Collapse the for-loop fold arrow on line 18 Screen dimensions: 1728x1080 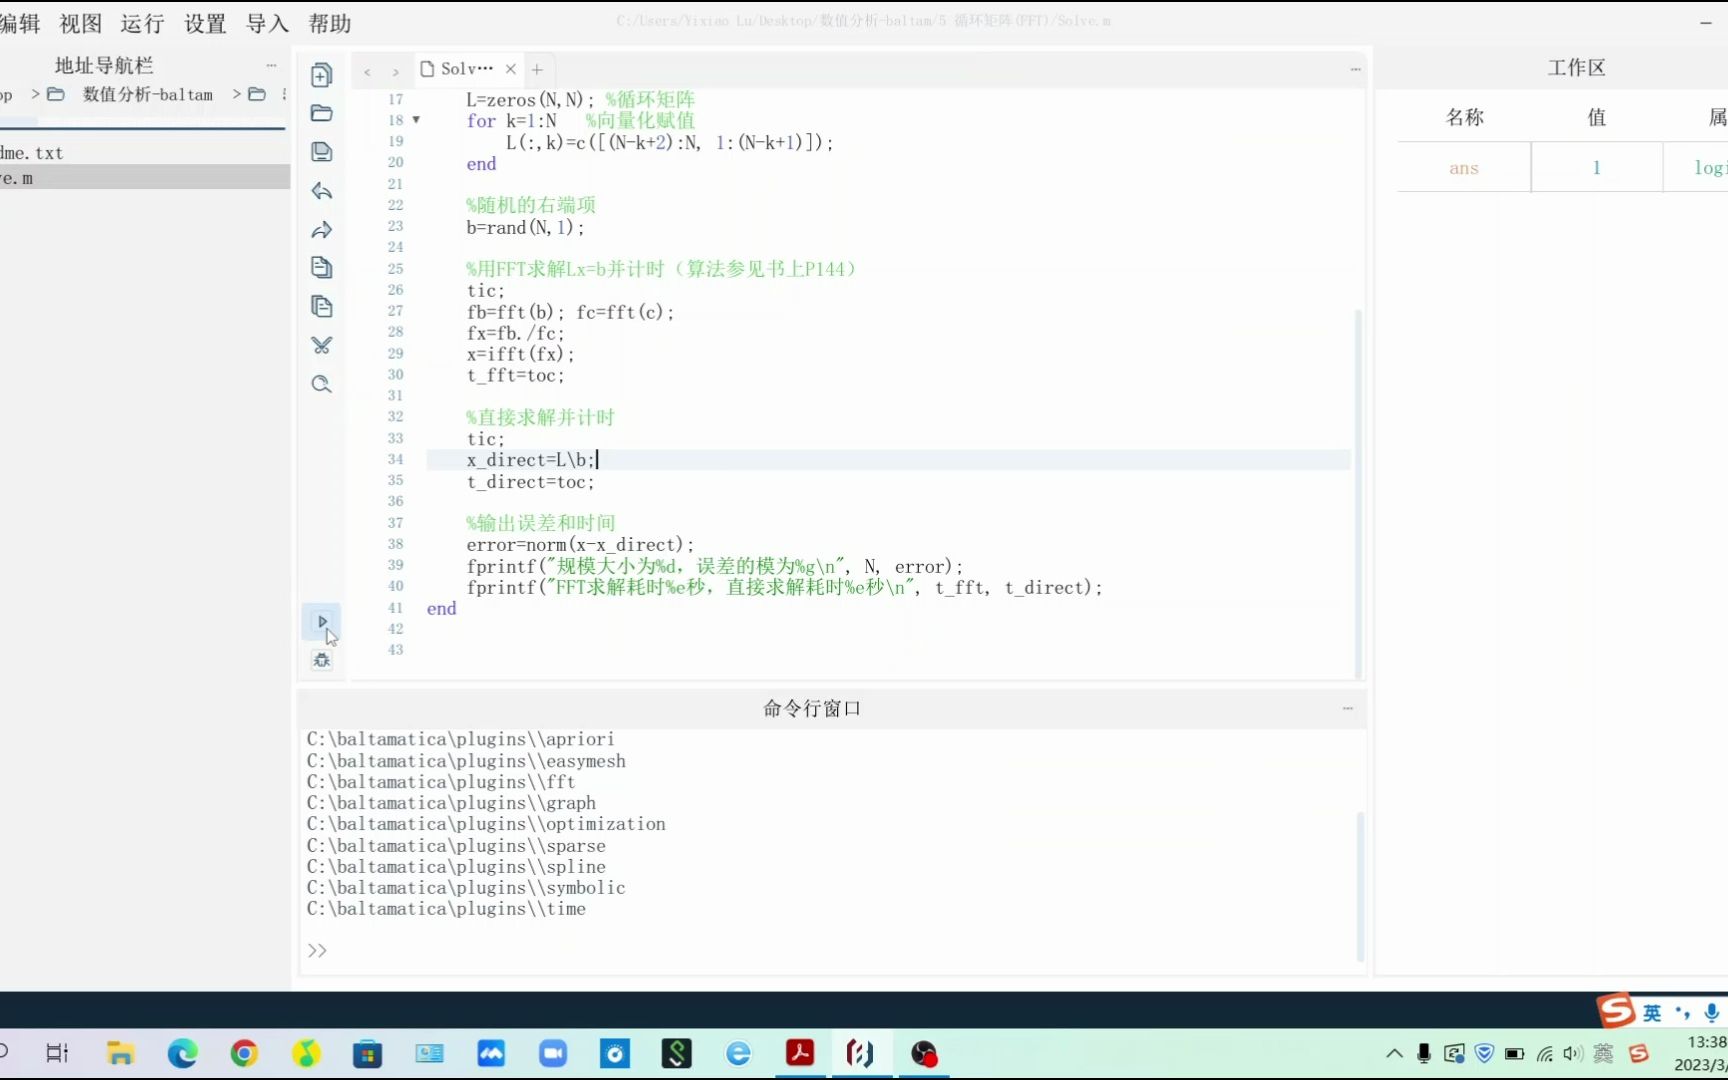(x=416, y=120)
